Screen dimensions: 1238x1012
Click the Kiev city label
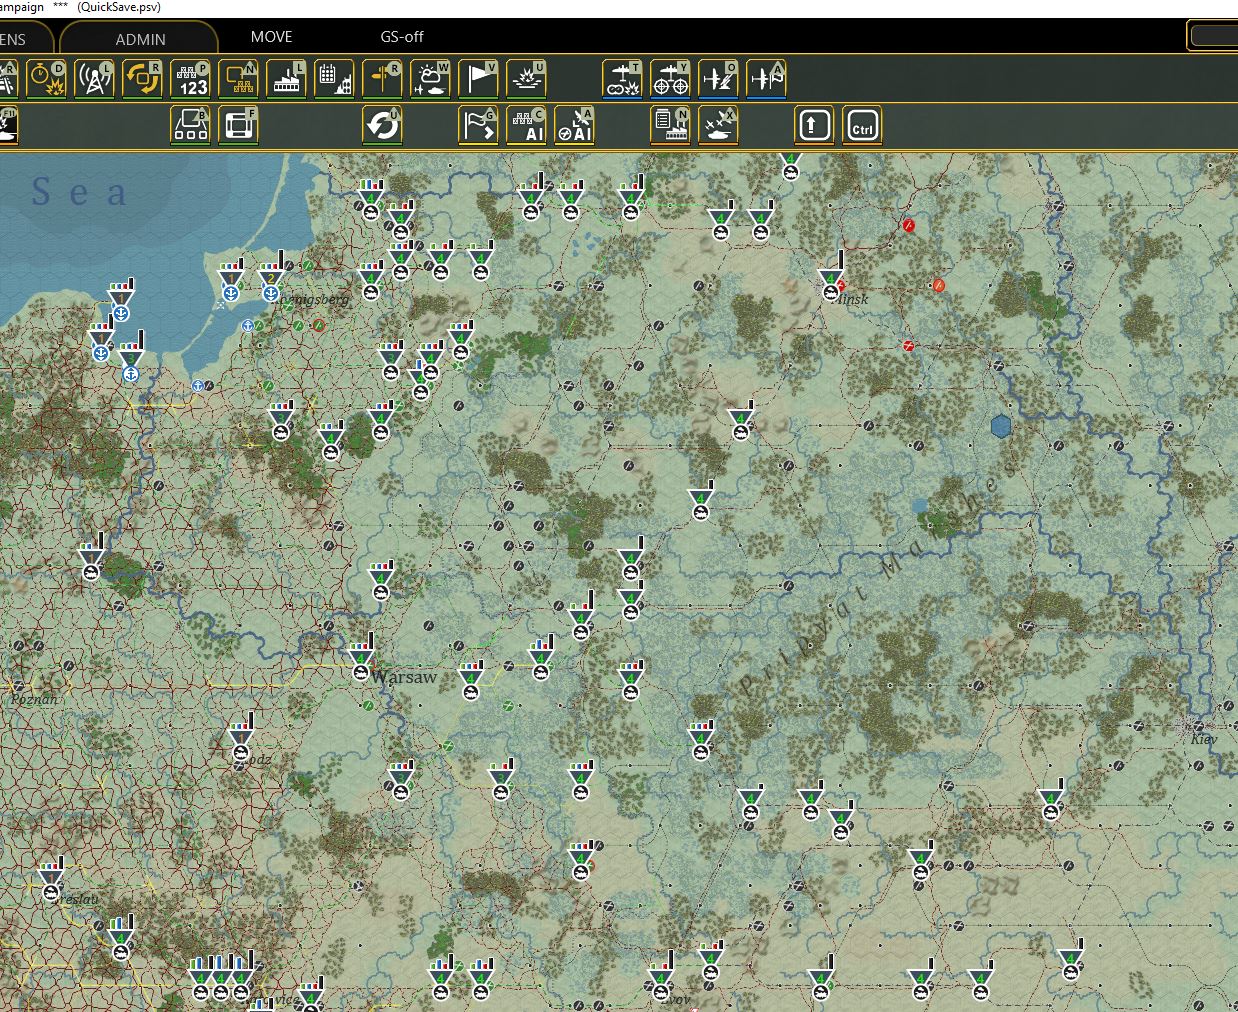click(x=1204, y=739)
